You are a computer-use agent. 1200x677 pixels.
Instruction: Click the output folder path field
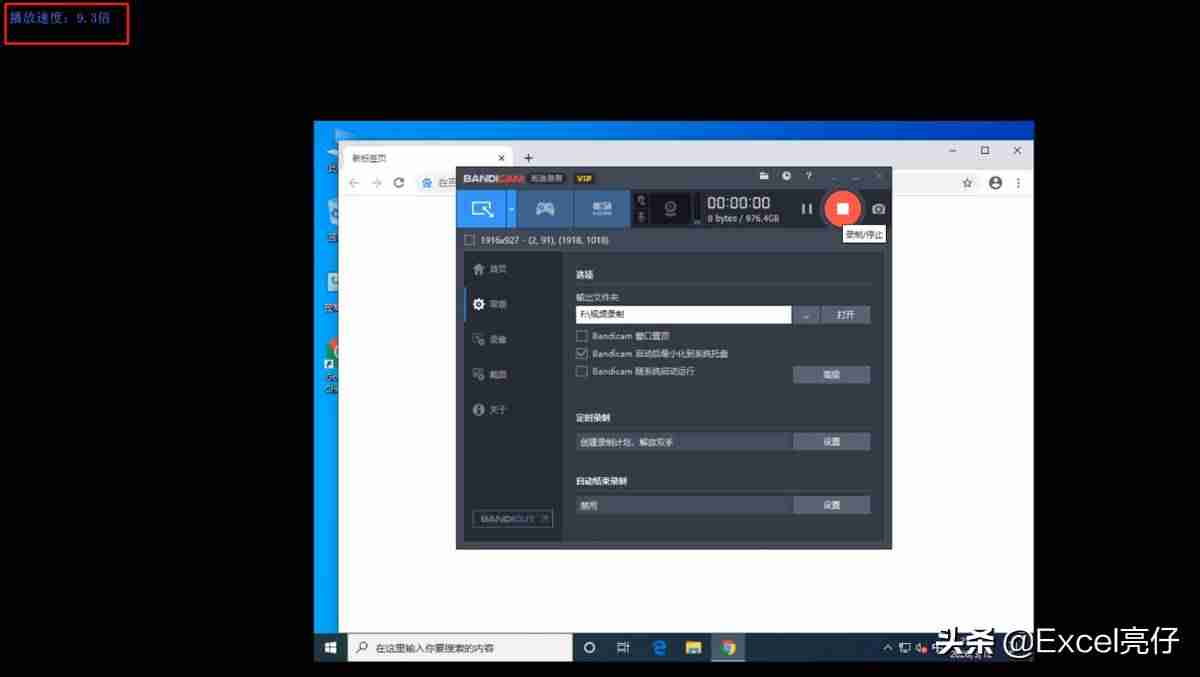point(684,315)
